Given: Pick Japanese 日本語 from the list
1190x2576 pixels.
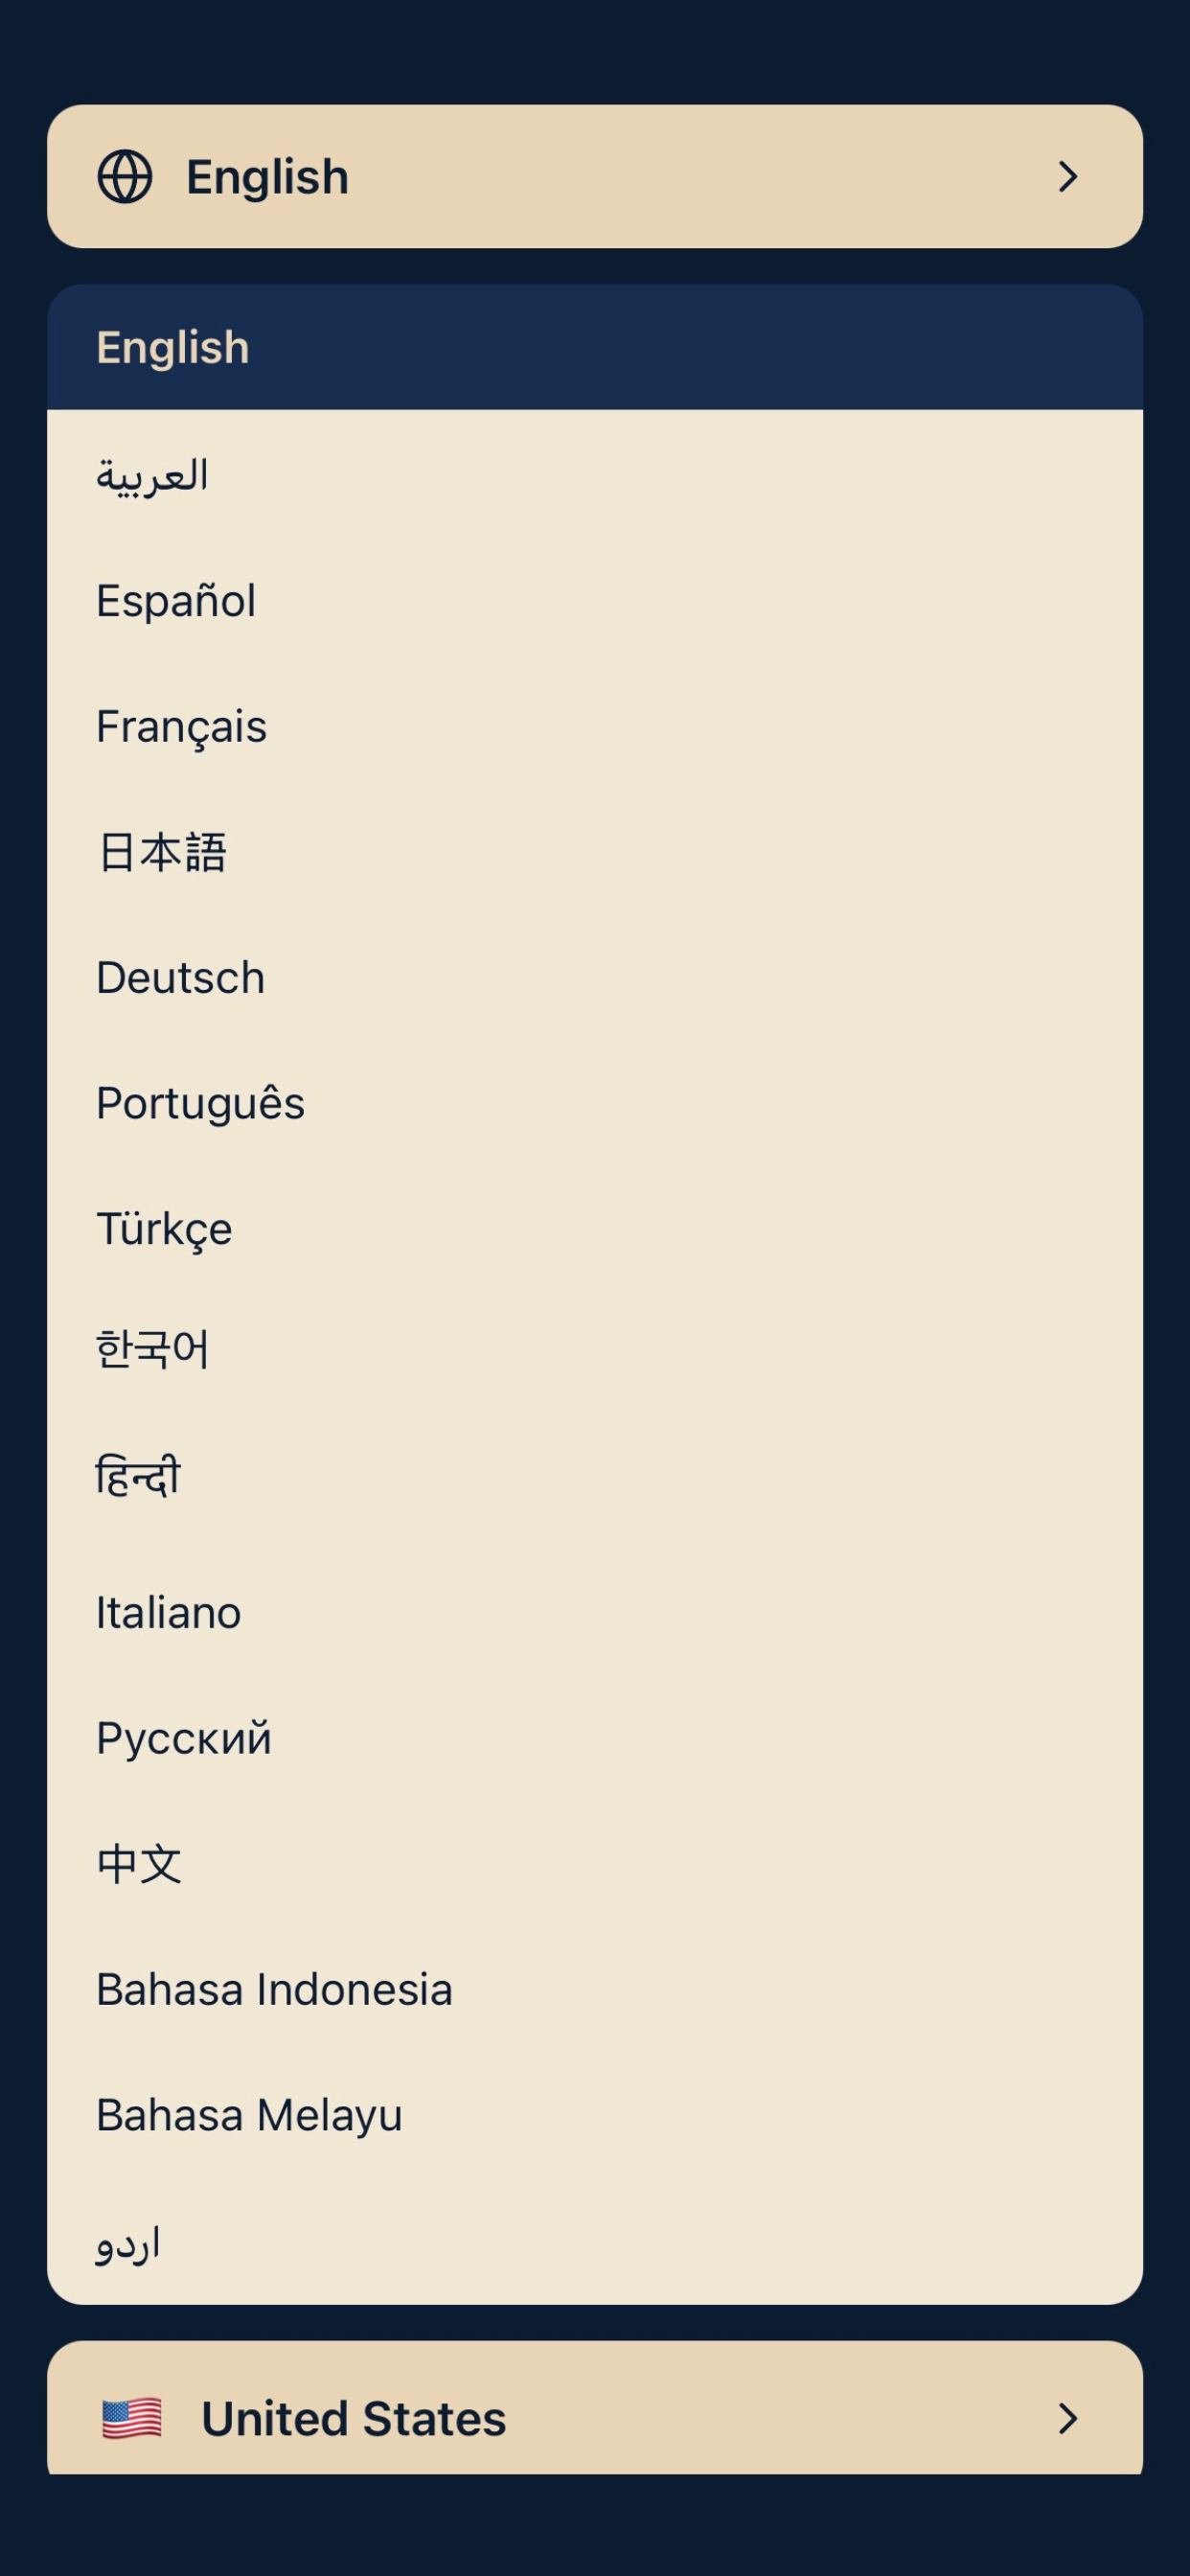Looking at the screenshot, I should pyautogui.click(x=595, y=852).
